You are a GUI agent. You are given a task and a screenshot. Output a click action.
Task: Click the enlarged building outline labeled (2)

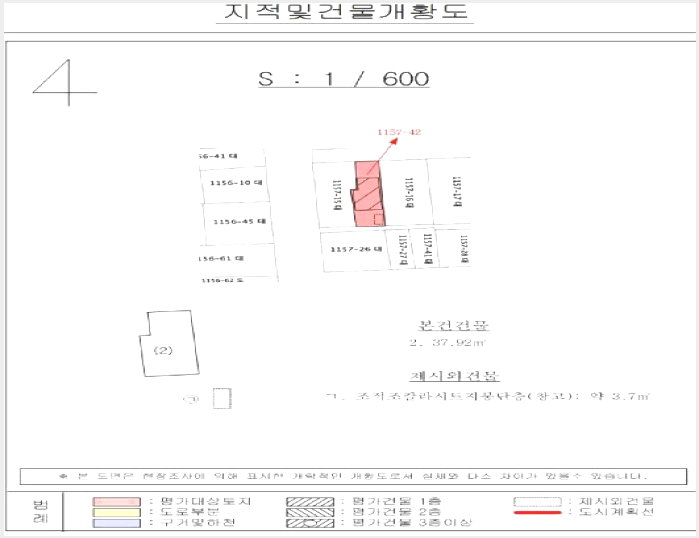coord(169,343)
